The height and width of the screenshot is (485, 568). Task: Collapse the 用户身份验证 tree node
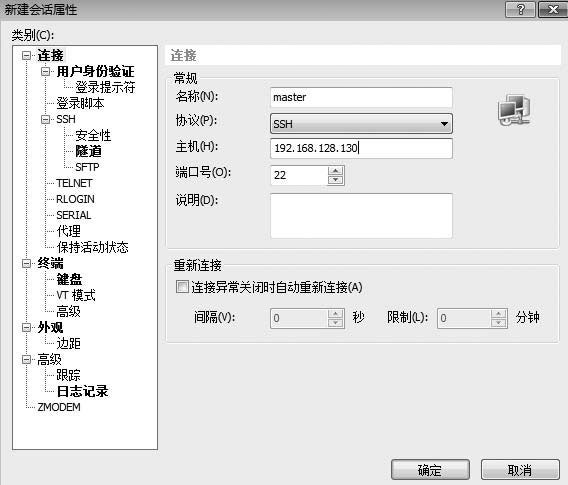tap(45, 71)
